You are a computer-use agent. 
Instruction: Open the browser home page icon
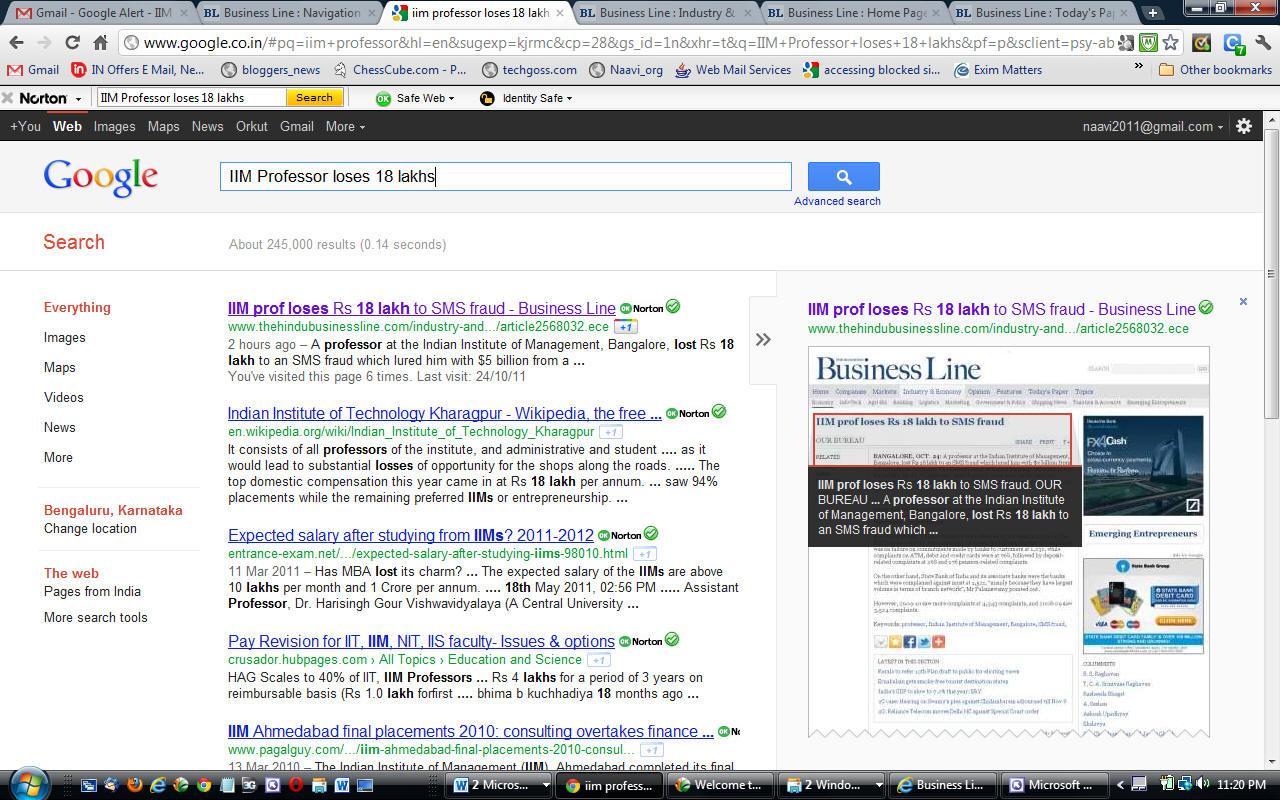100,43
